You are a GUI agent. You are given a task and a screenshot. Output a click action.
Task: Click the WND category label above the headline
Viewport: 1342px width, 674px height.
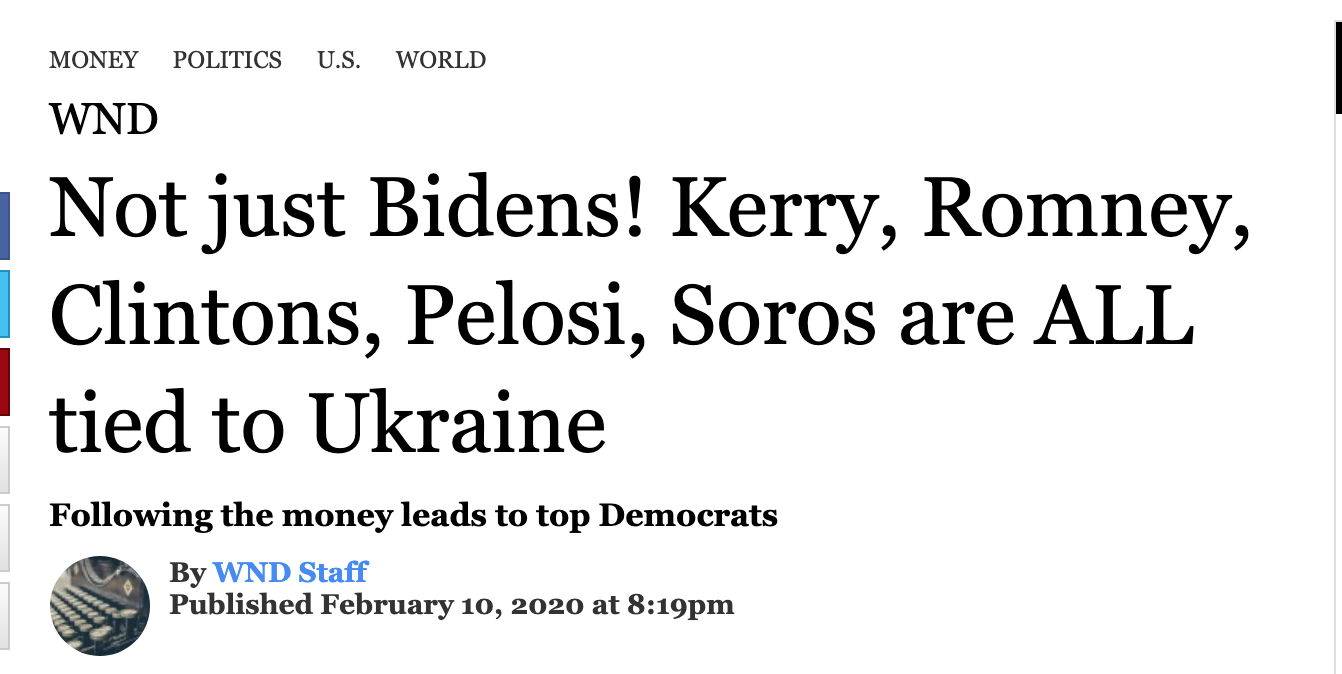pos(104,121)
